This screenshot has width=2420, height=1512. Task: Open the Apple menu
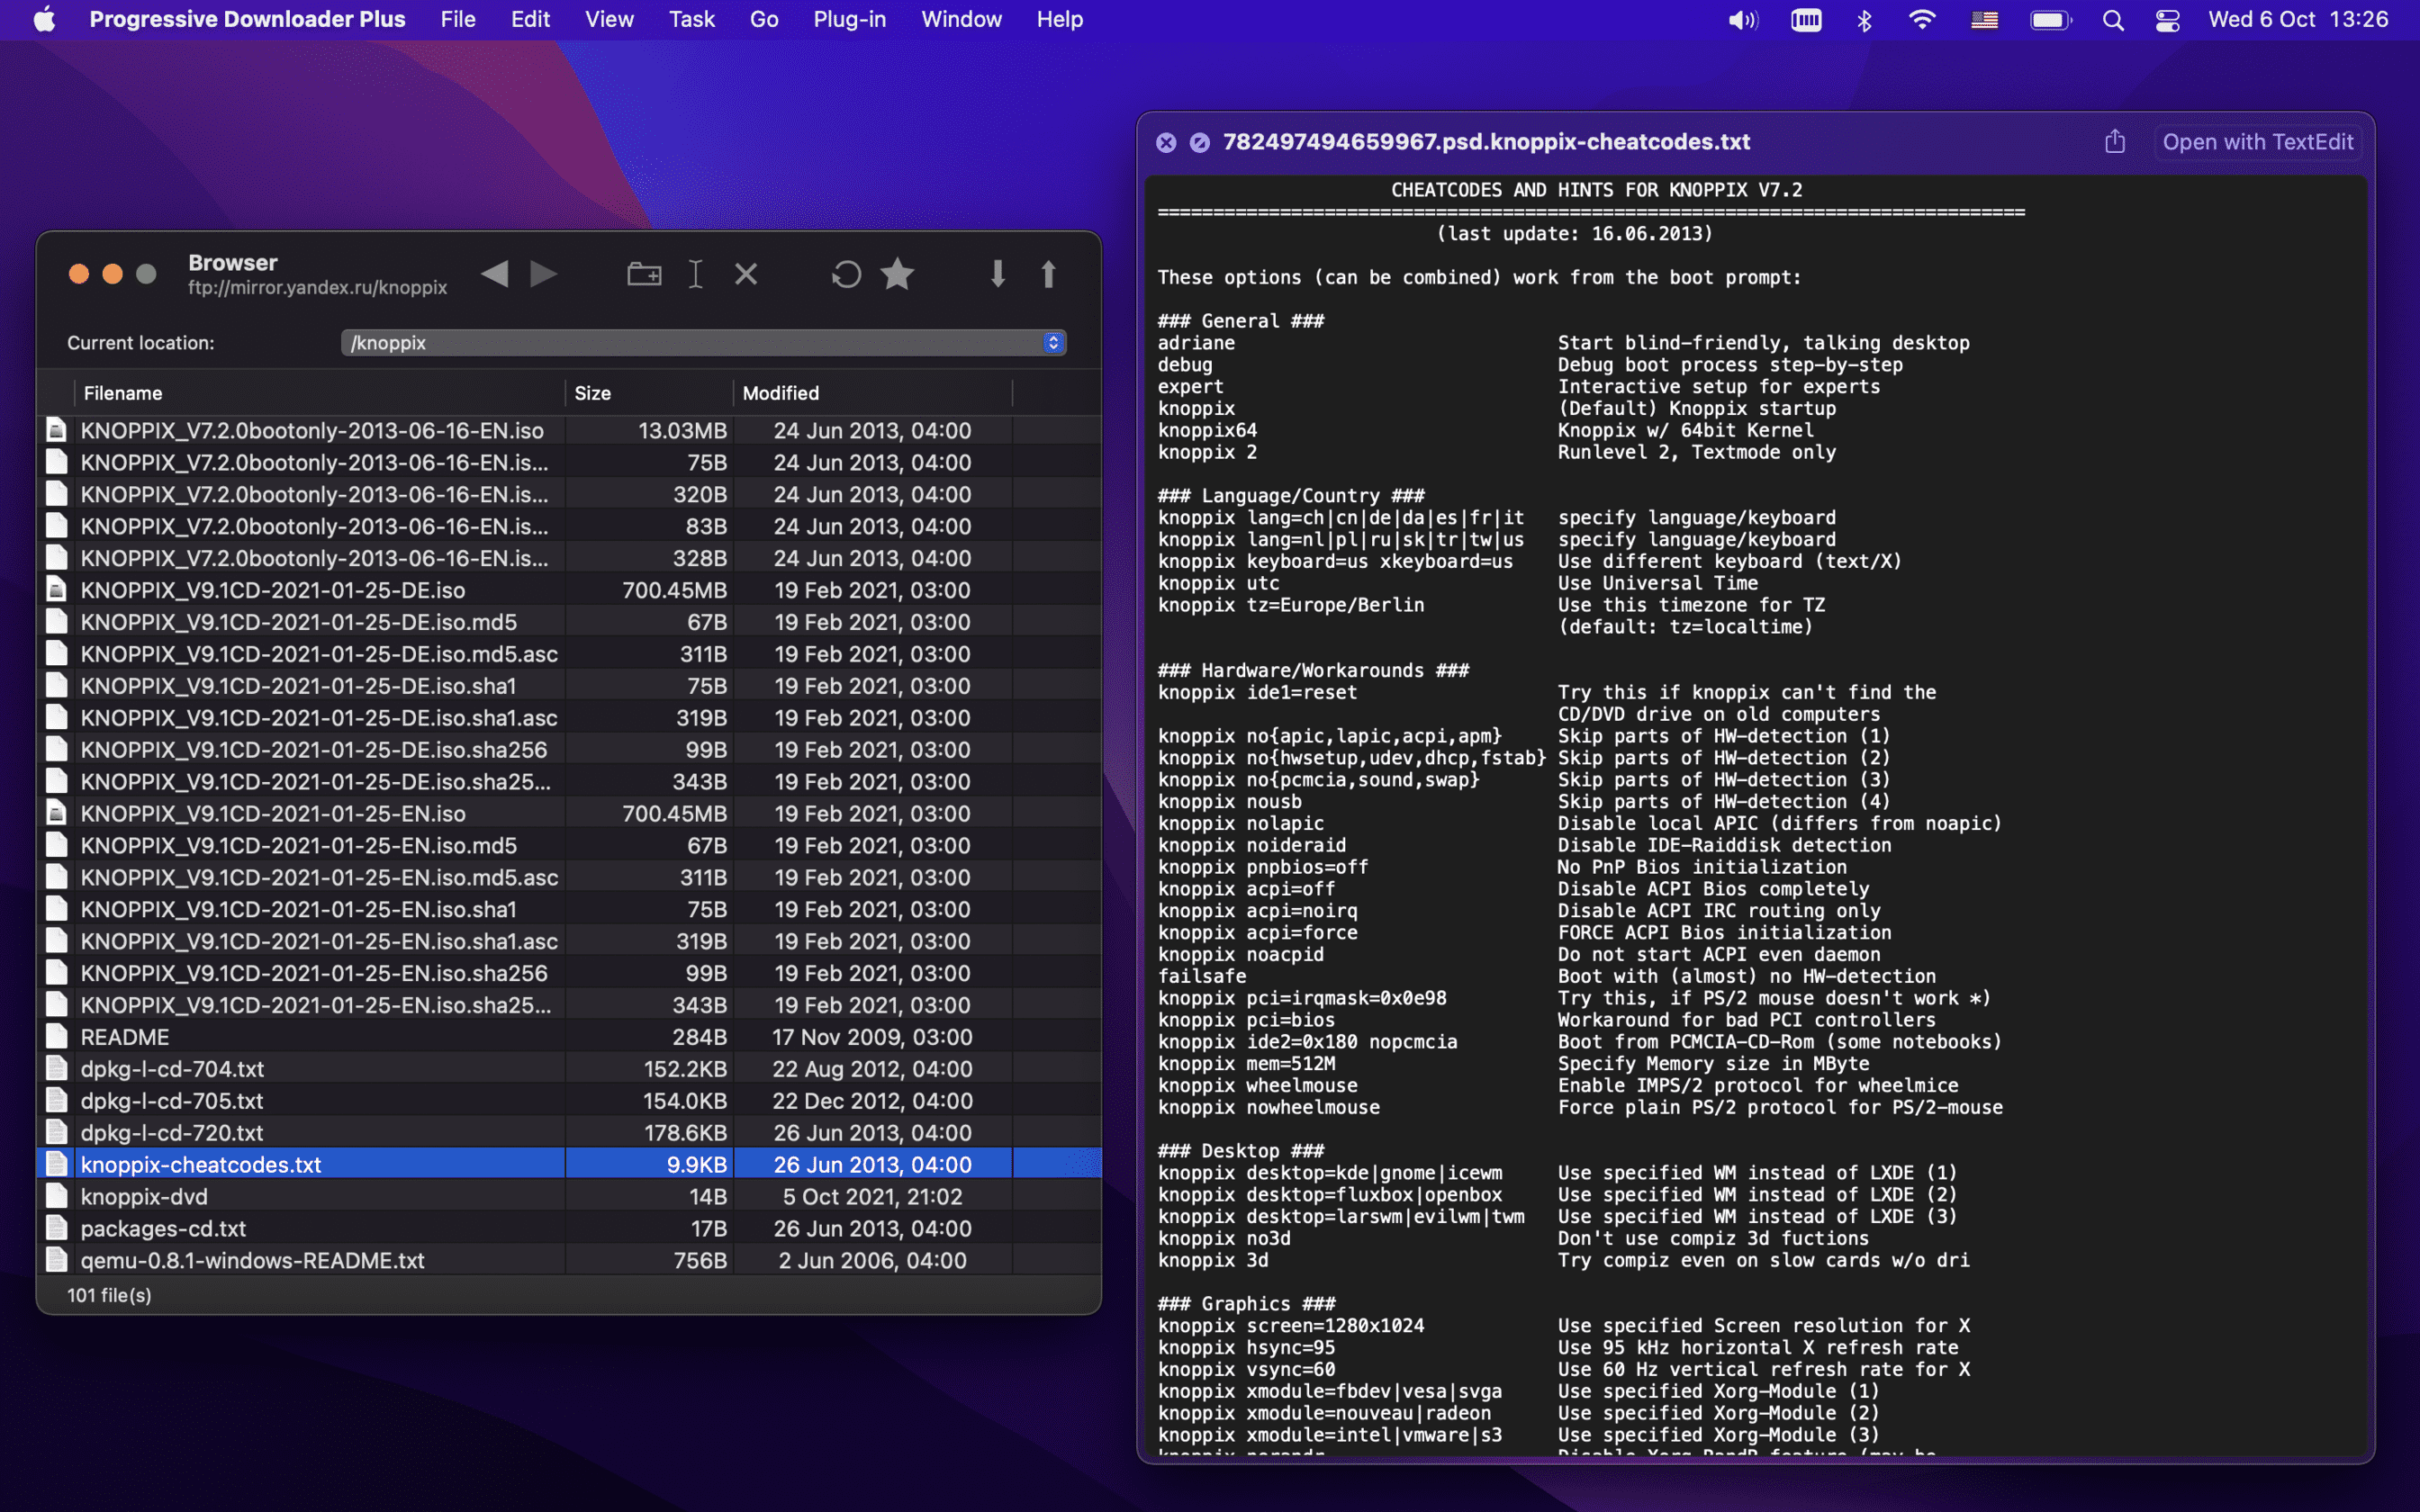44,19
